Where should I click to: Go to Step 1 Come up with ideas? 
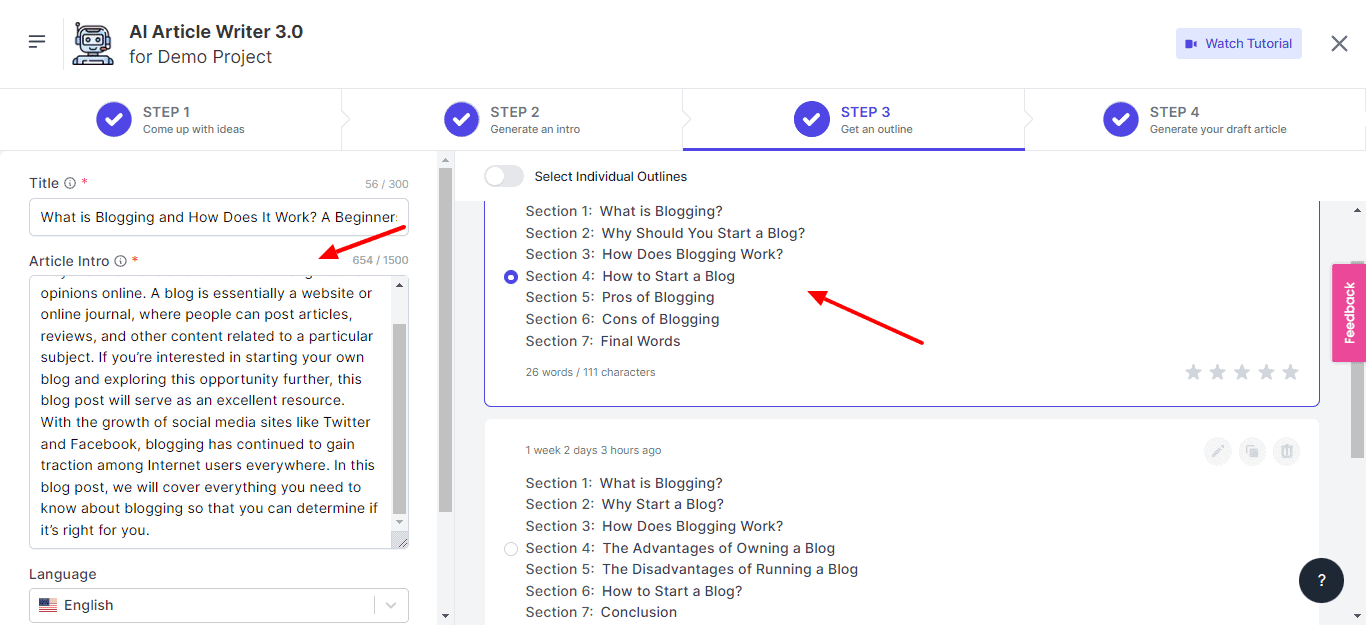point(171,120)
